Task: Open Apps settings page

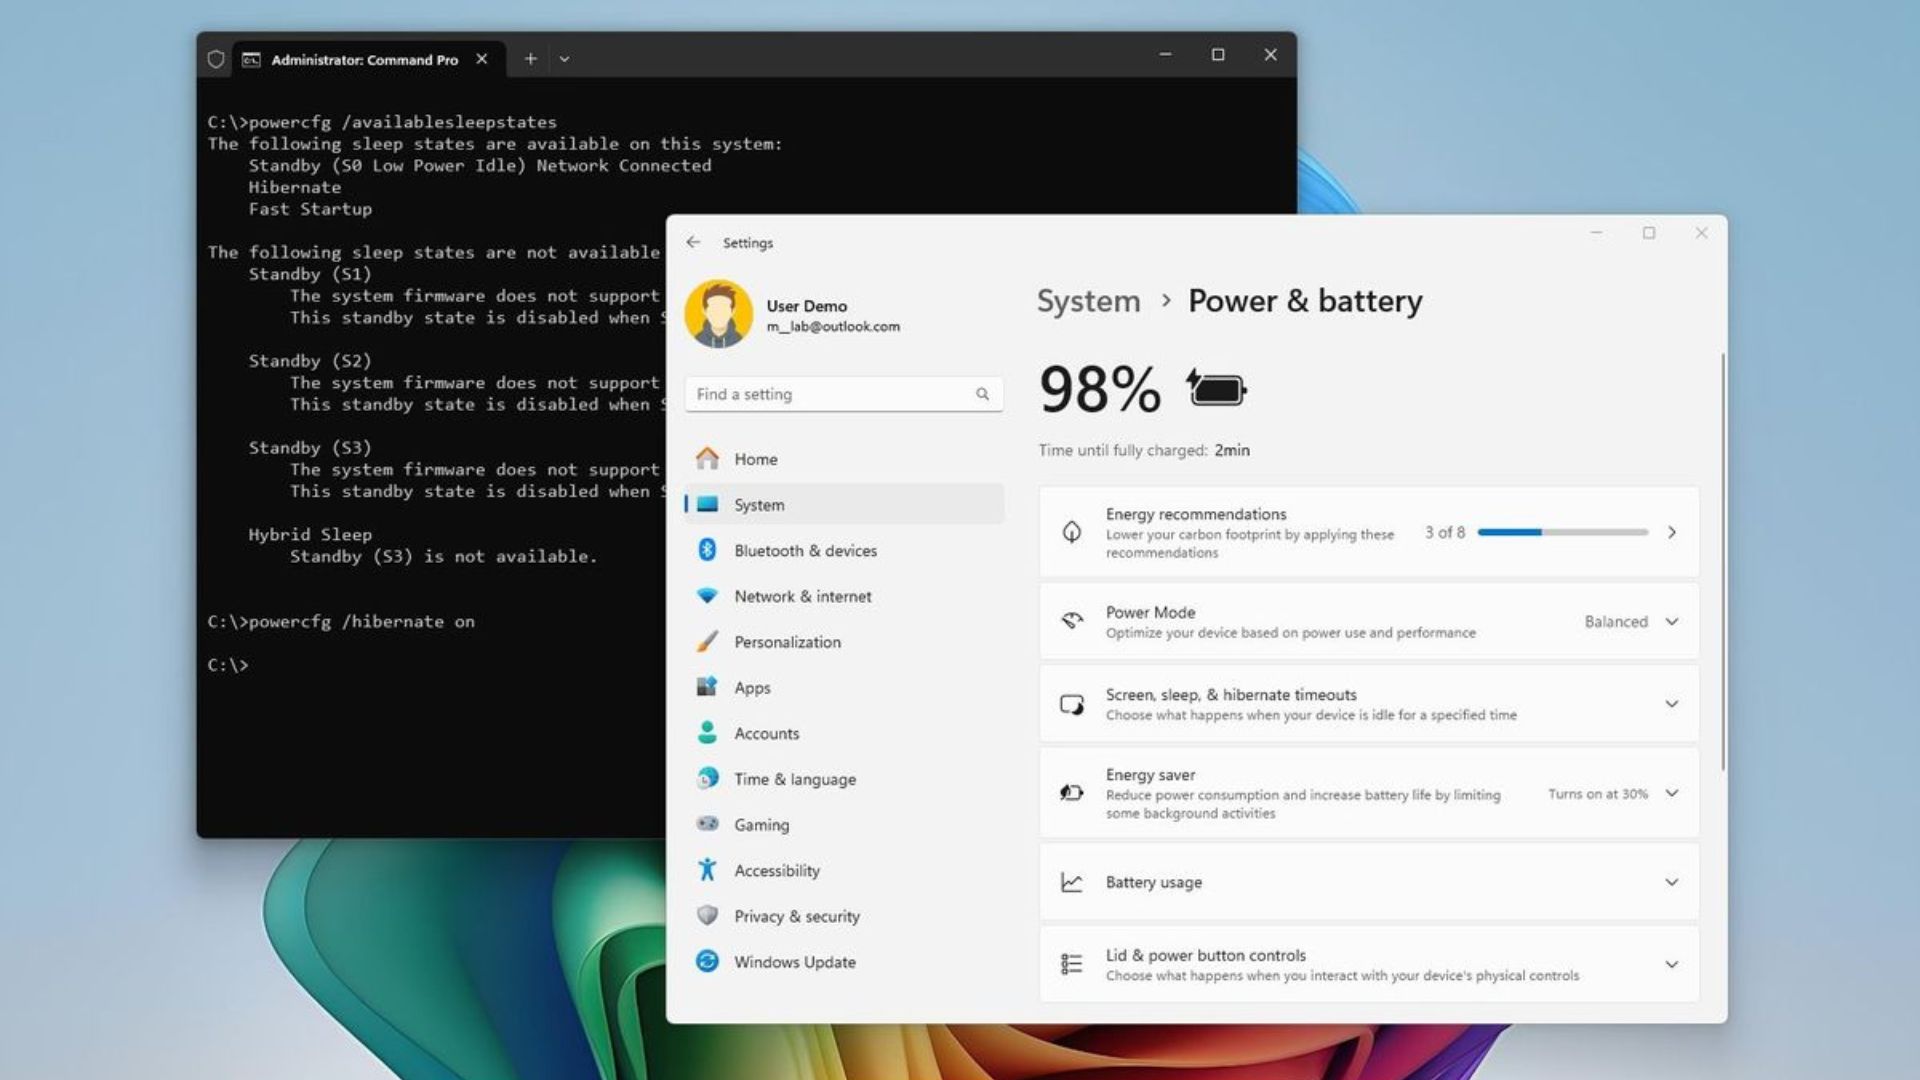Action: [x=844, y=687]
